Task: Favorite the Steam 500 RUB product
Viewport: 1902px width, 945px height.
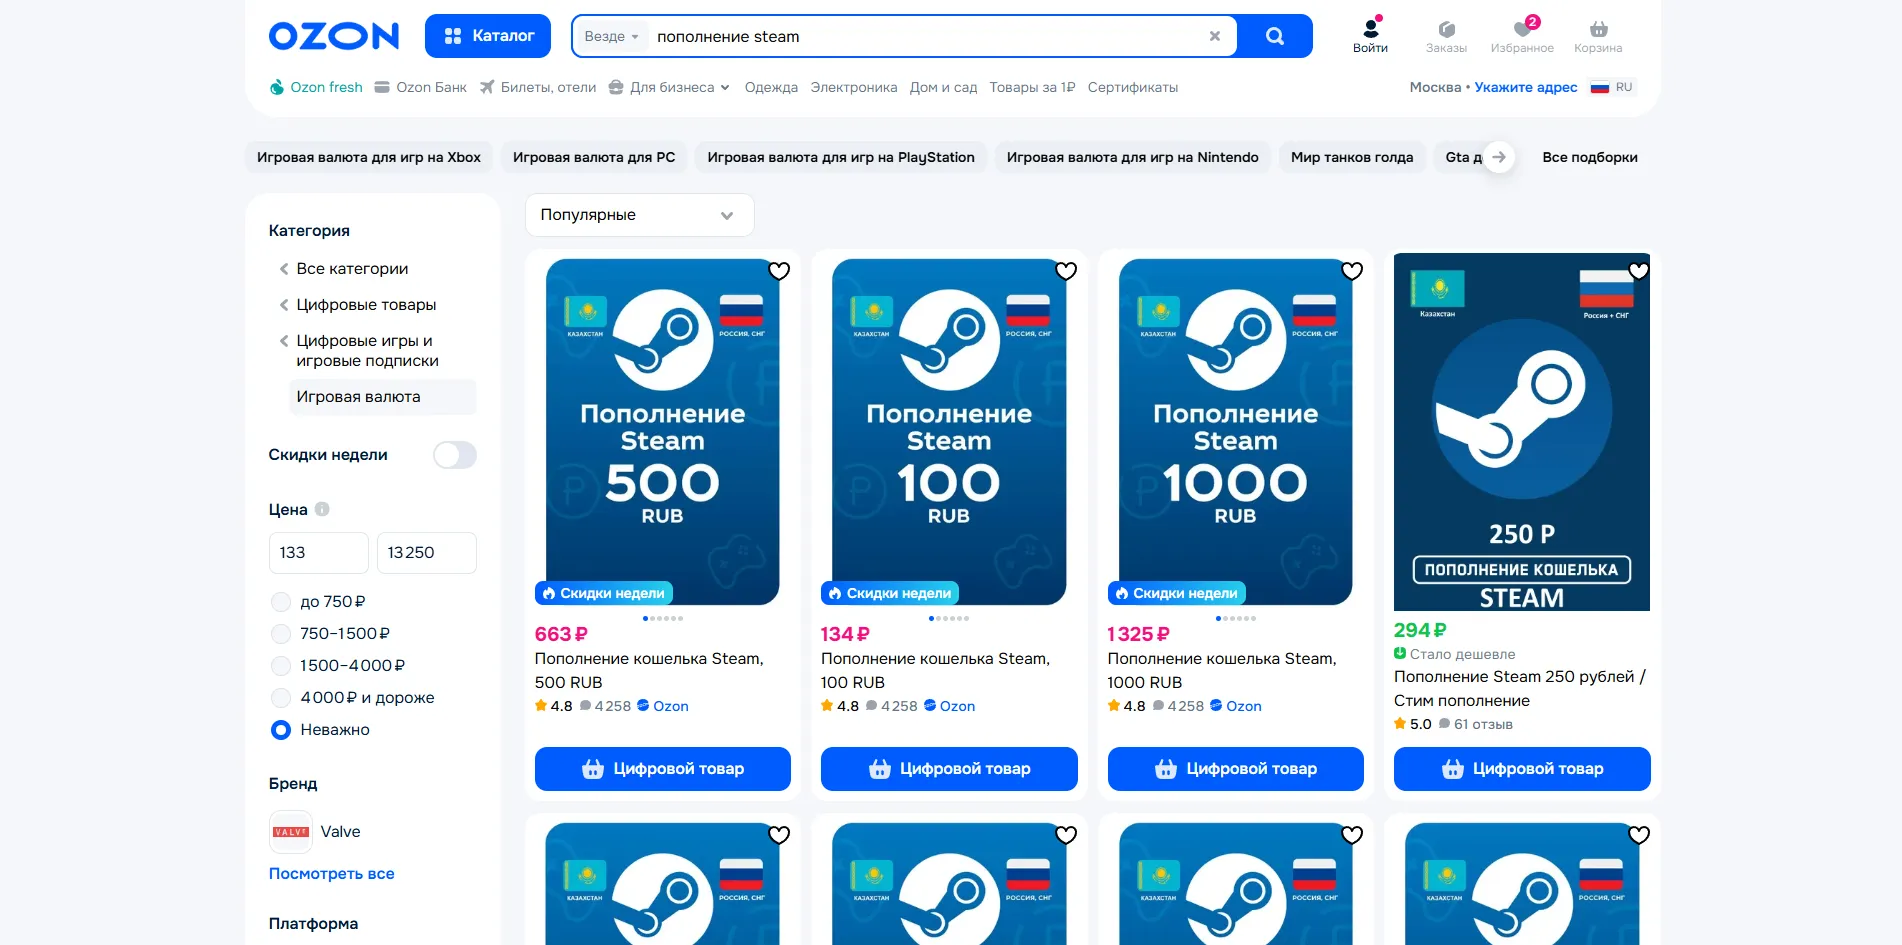Action: (x=778, y=271)
